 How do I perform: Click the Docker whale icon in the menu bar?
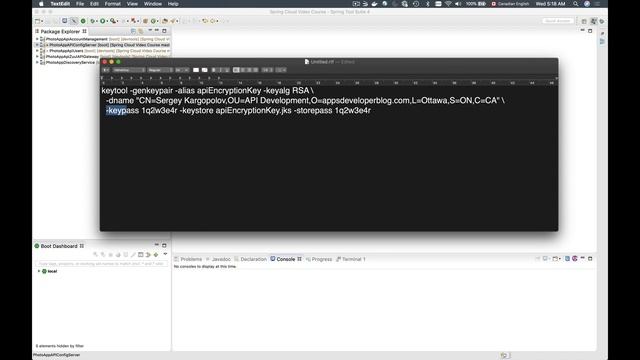(374, 4)
